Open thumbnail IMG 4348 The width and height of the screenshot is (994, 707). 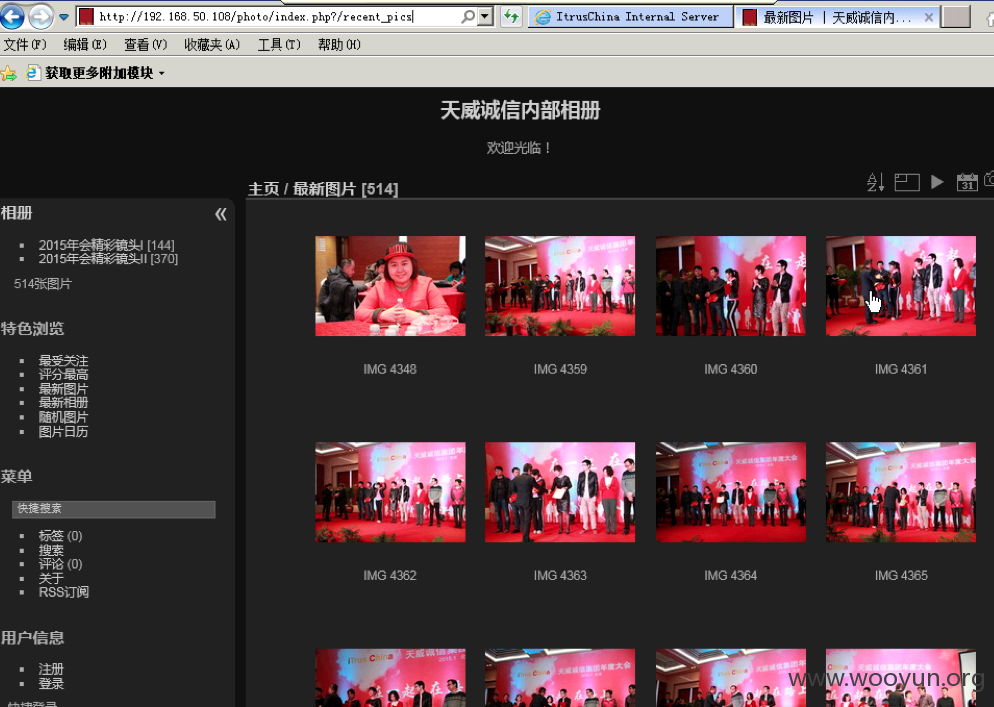tap(390, 286)
